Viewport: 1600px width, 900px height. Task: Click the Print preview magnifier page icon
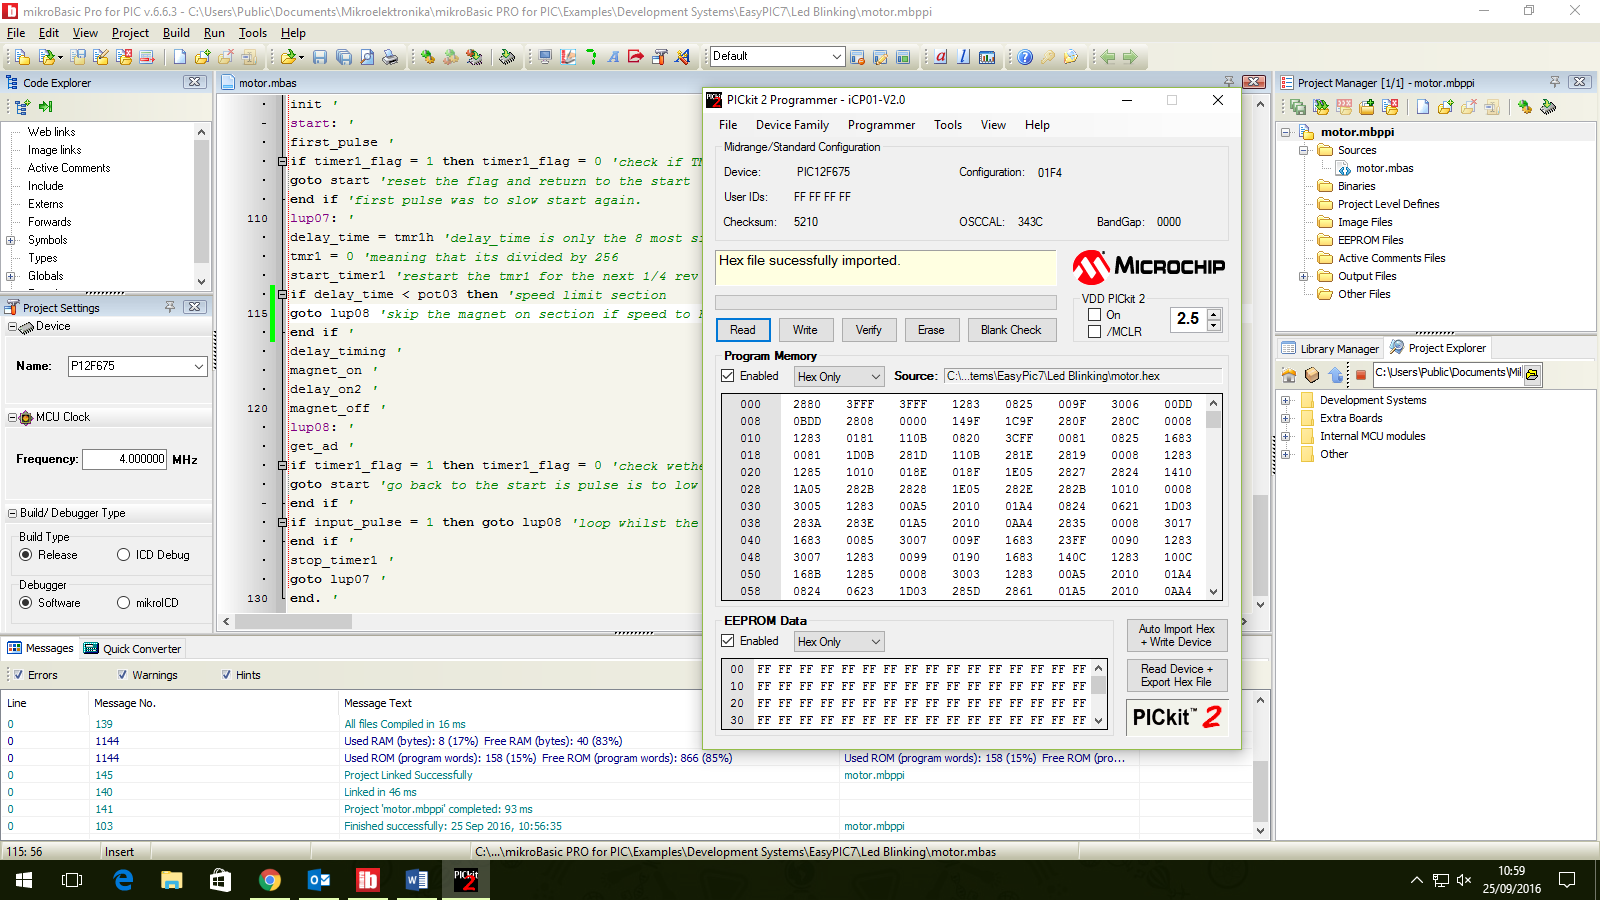(x=367, y=57)
